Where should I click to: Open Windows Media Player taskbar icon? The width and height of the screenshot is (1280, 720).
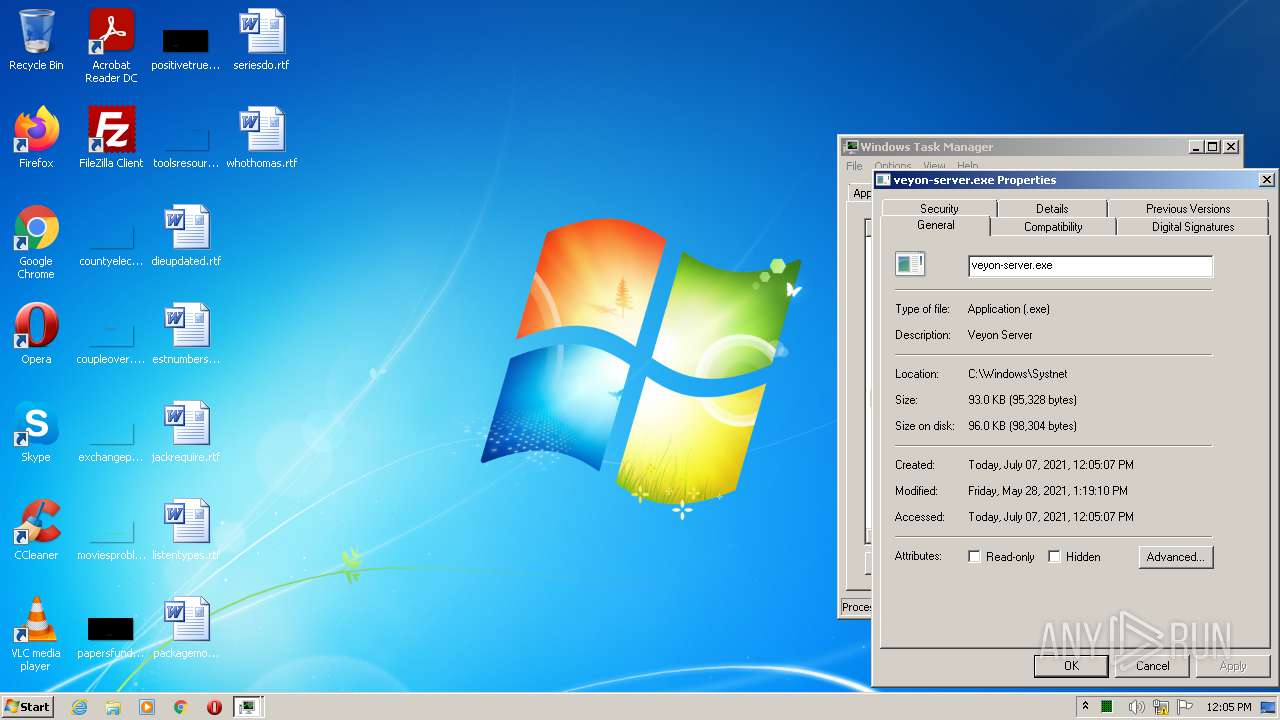click(x=147, y=707)
